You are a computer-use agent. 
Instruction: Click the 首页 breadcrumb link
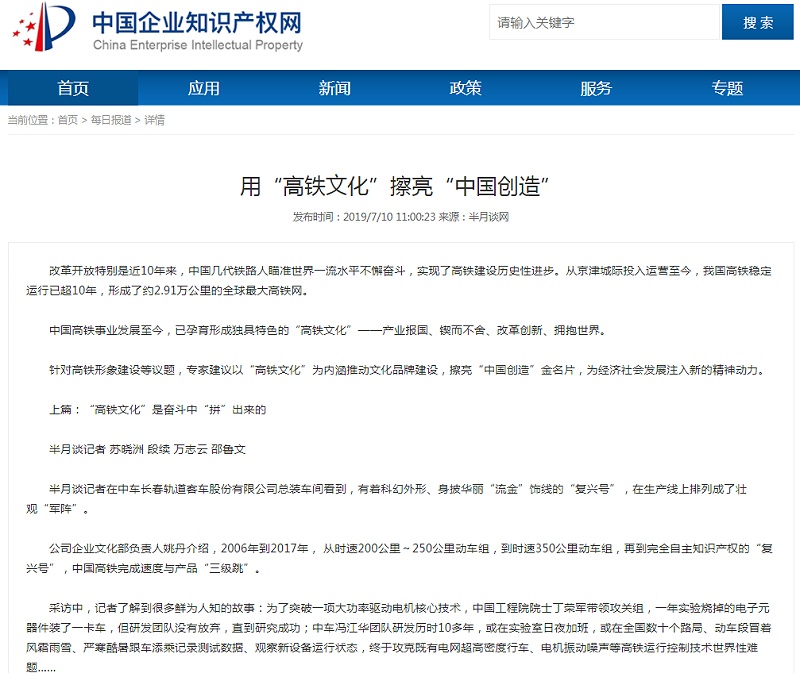(67, 120)
